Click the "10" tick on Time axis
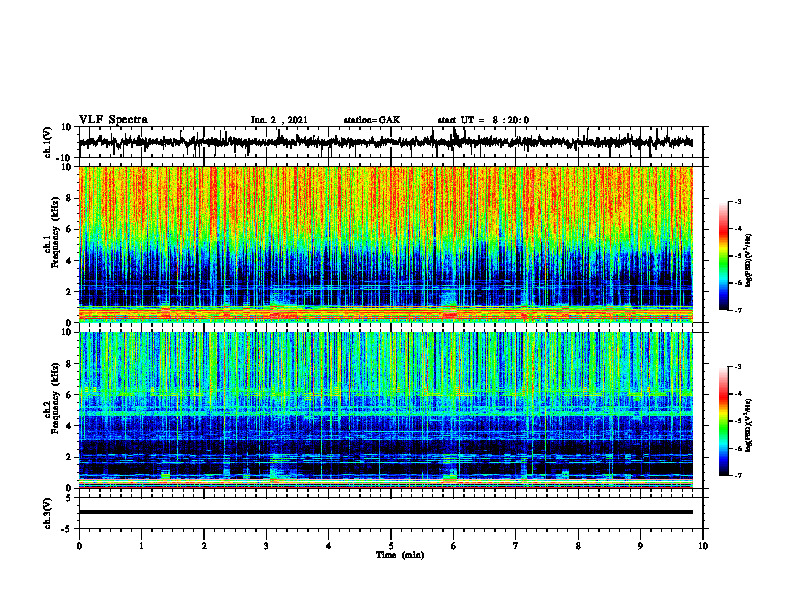Viewport: 792px width, 612px height. point(703,546)
